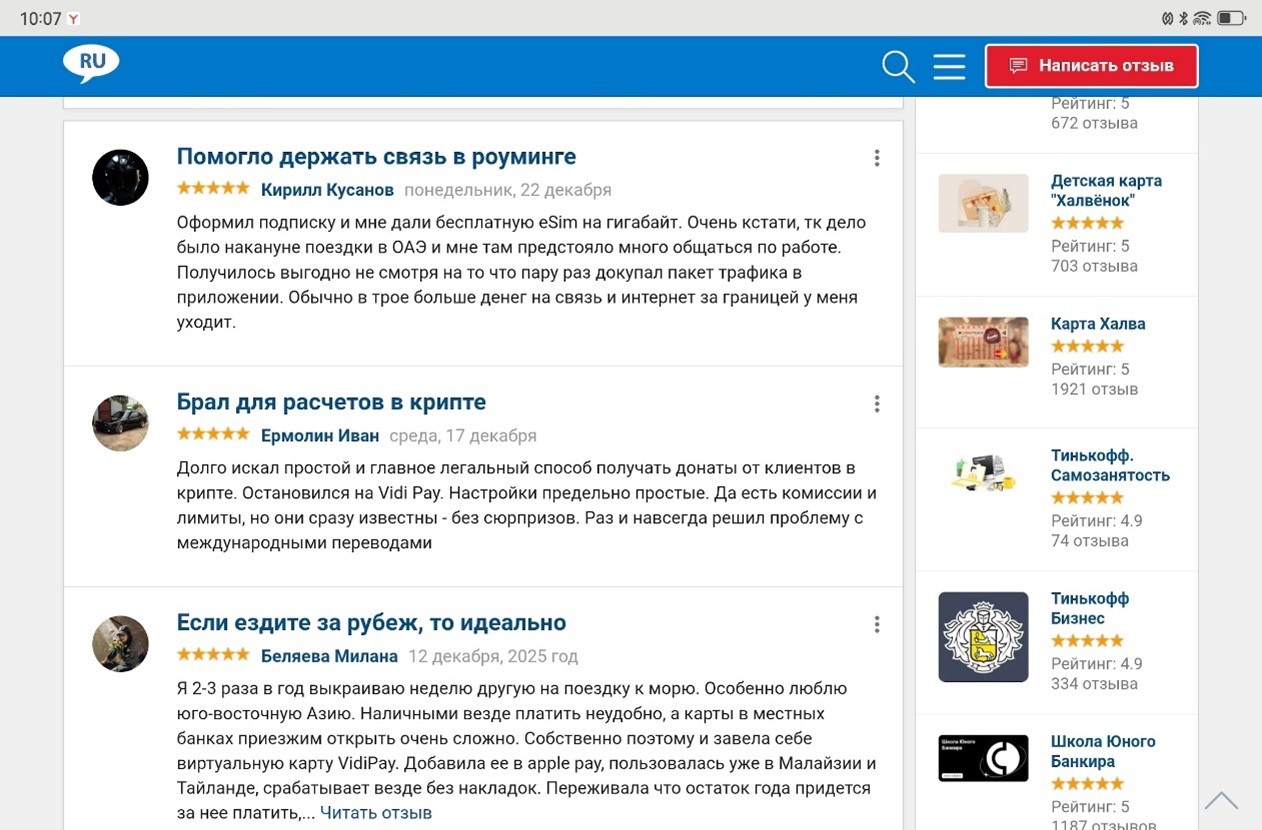Open profile of Кирилл Кусанов
This screenshot has width=1262, height=830.
(327, 189)
